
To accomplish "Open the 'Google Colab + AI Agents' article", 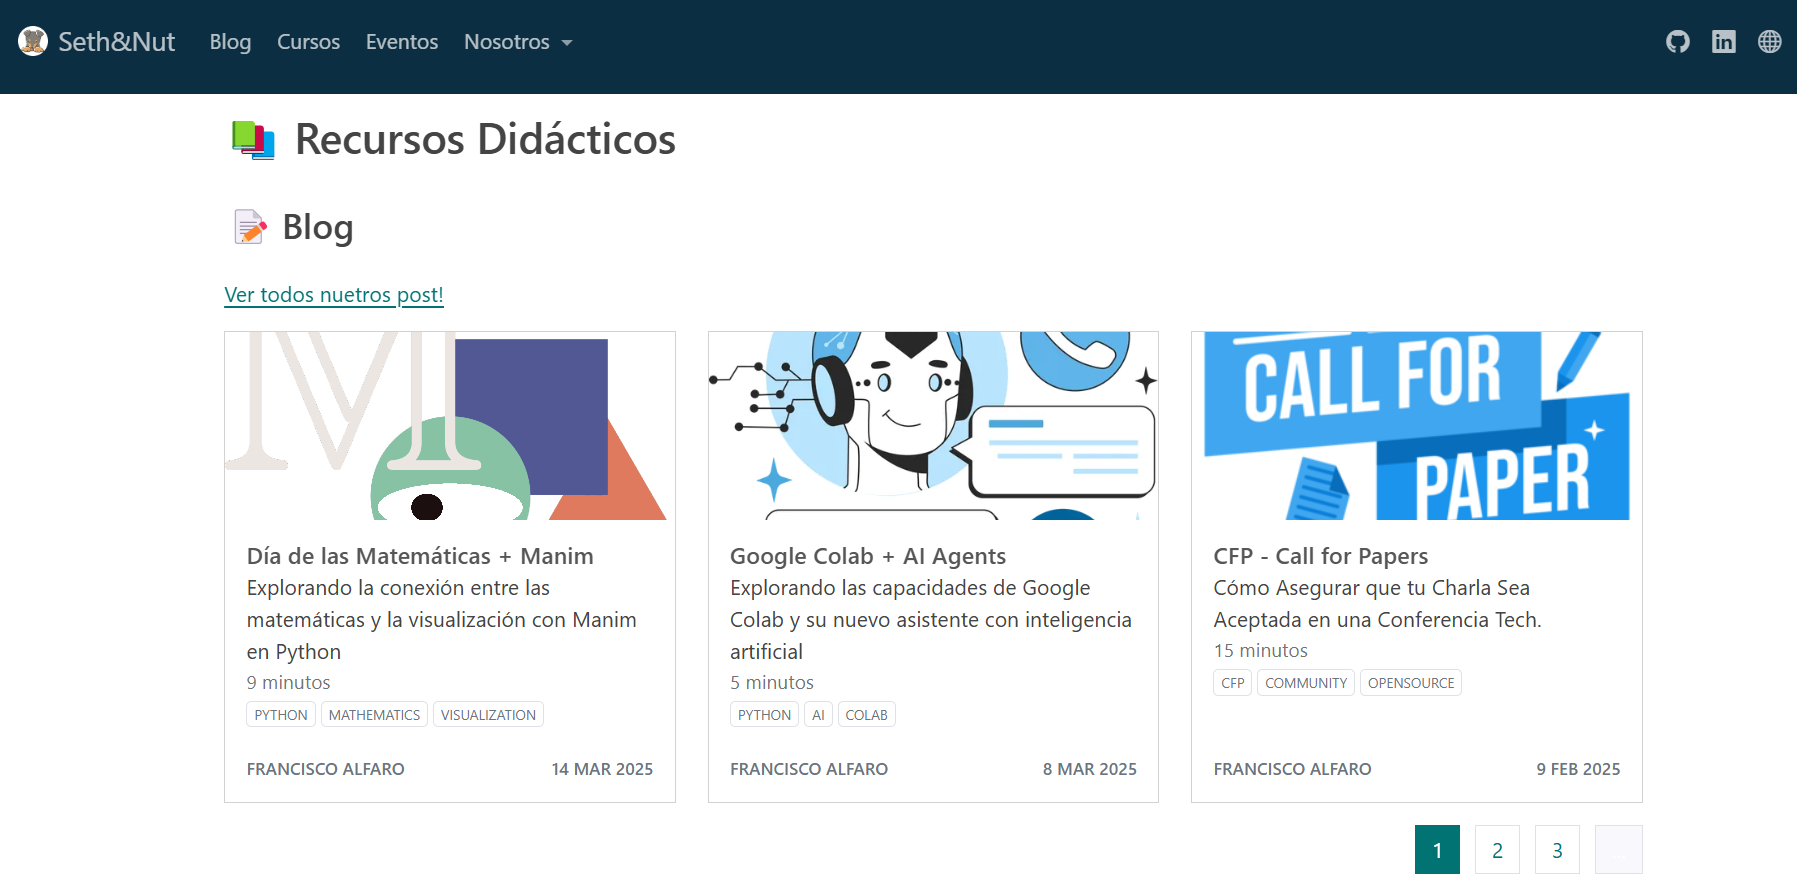I will pyautogui.click(x=867, y=556).
